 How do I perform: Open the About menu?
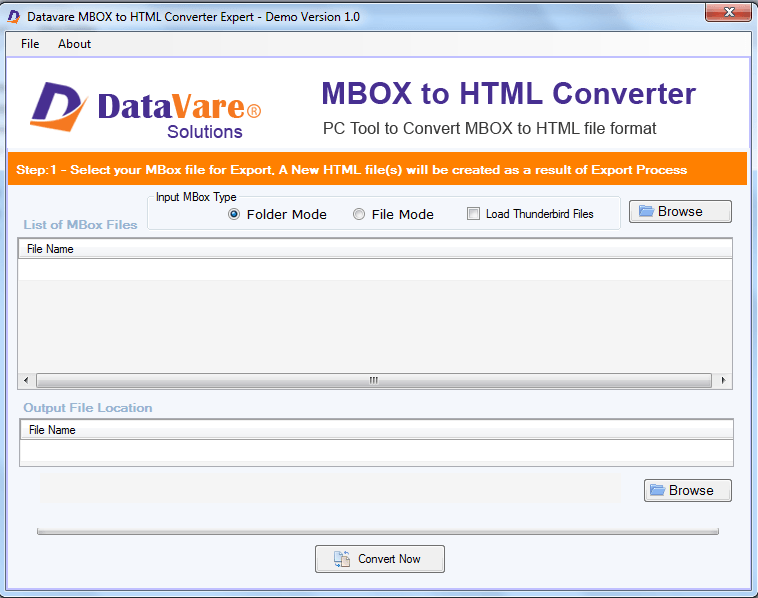pyautogui.click(x=74, y=44)
